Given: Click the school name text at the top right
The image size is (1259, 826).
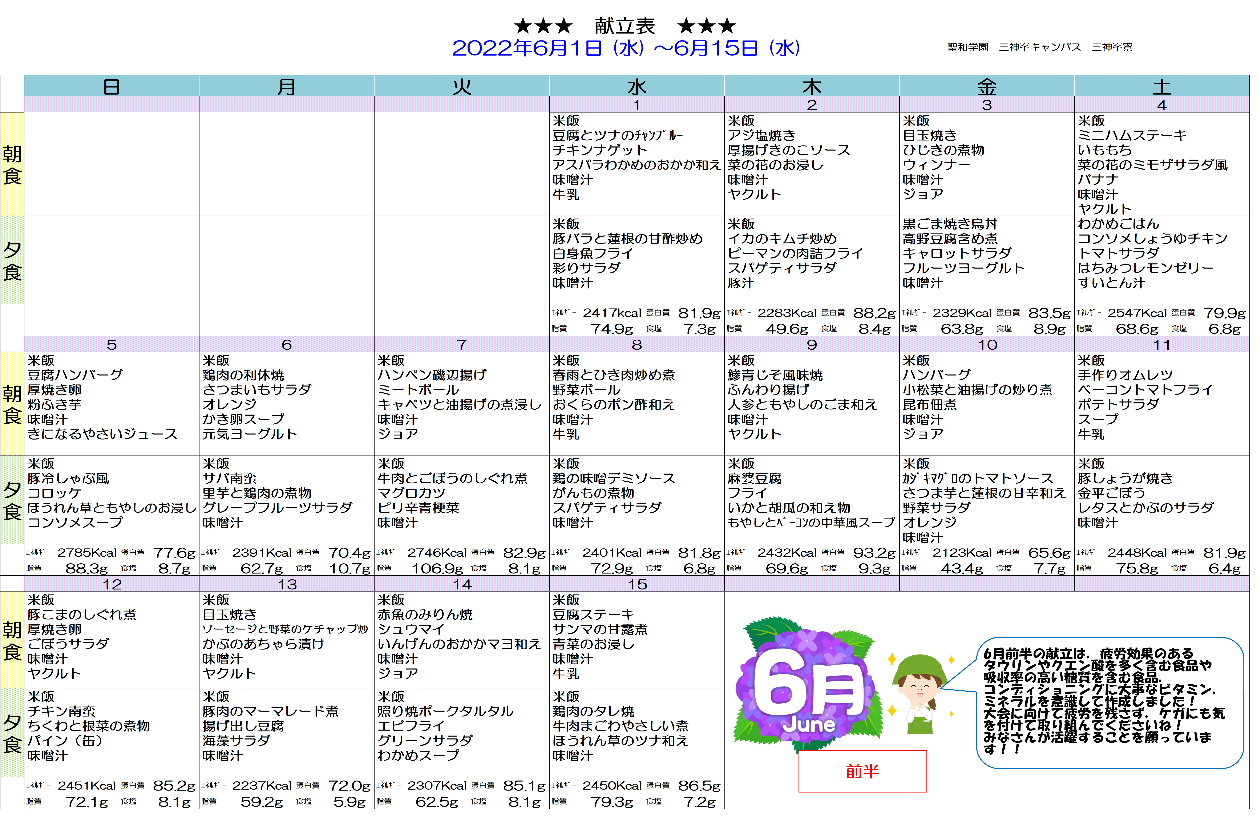Looking at the screenshot, I should [1040, 47].
